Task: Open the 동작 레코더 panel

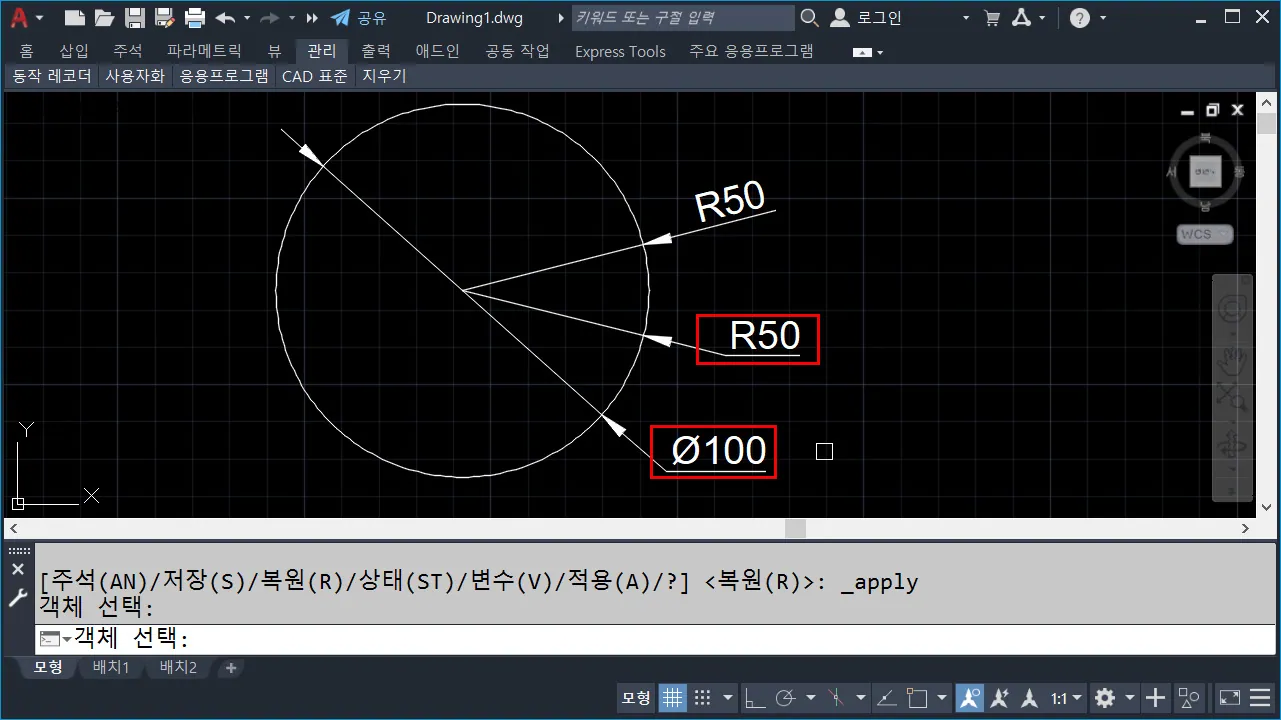Action: [52, 76]
